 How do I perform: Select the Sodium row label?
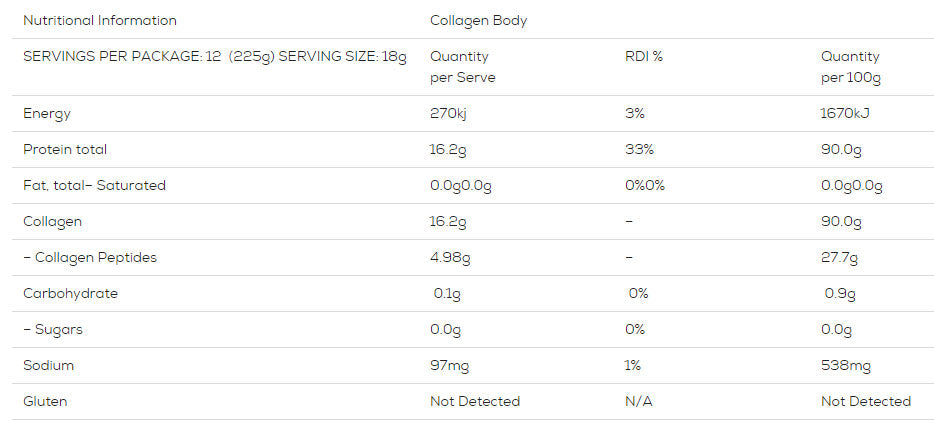point(48,365)
